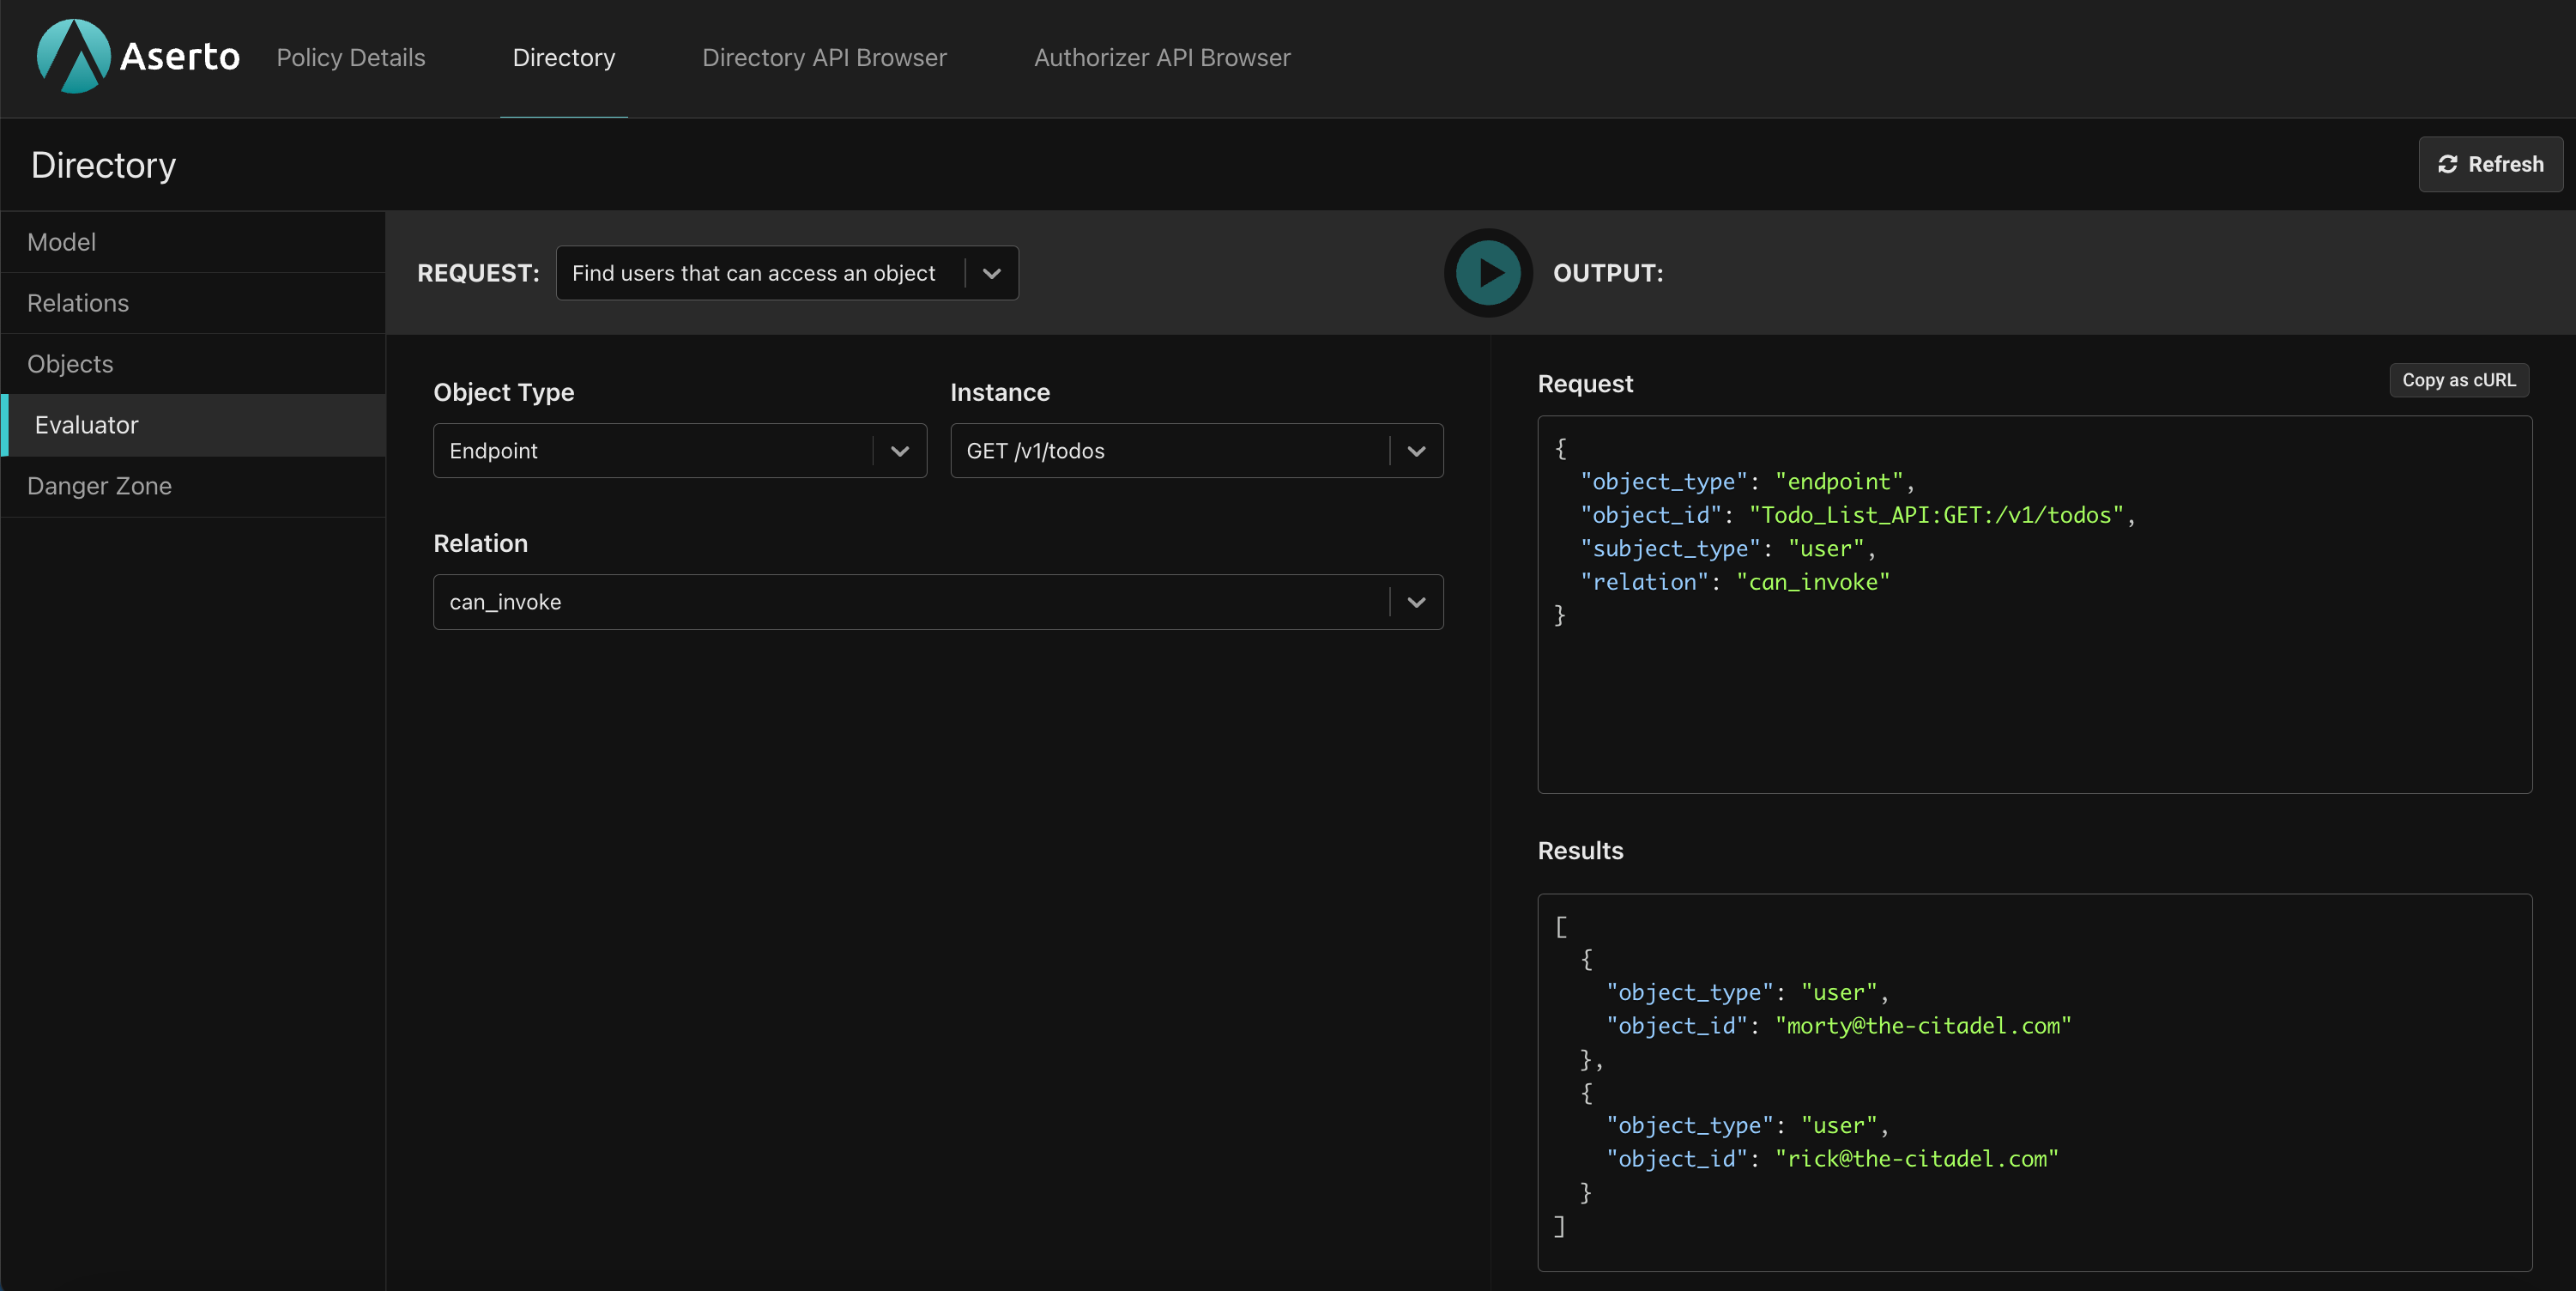Expand the Instance dropdown chevron

[x=1416, y=451]
